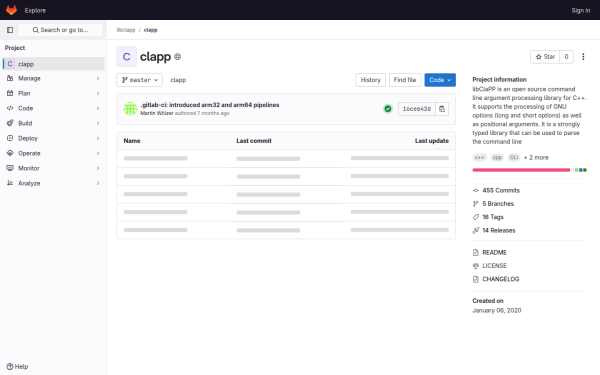The image size is (600, 375).
Task: Click the Last commit column header
Action: pos(254,141)
